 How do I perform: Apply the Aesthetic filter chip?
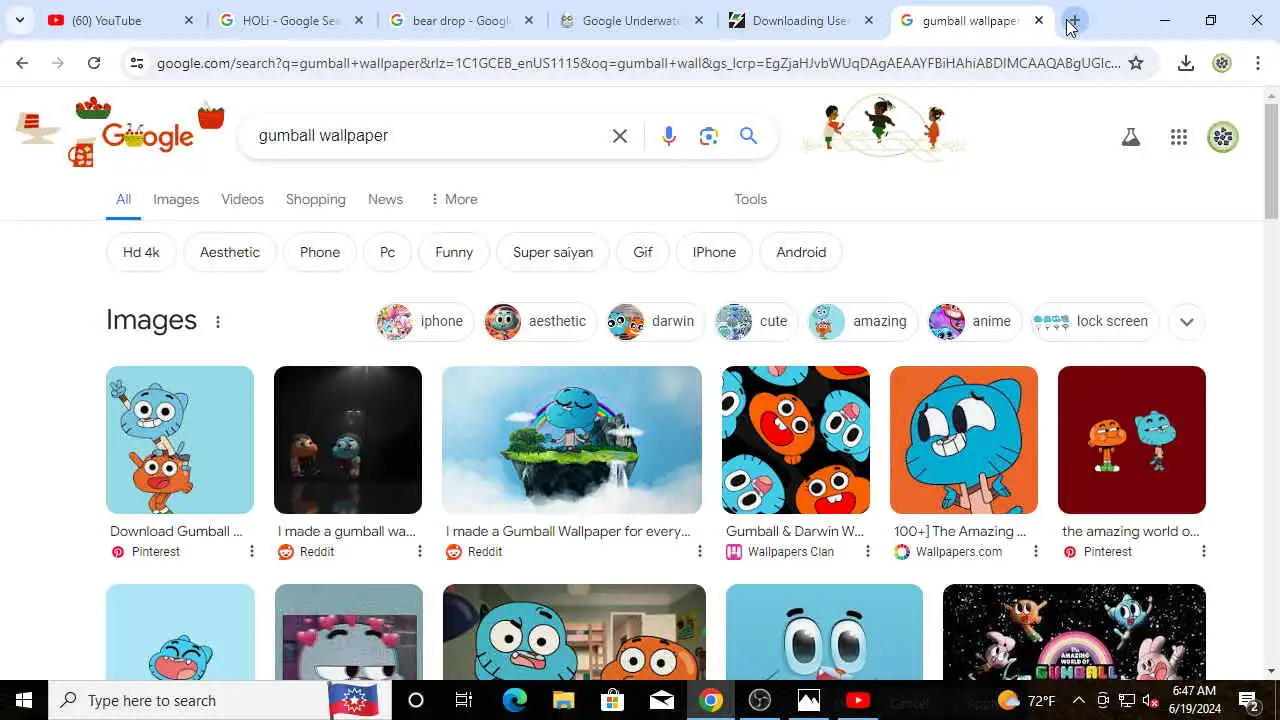click(x=229, y=252)
